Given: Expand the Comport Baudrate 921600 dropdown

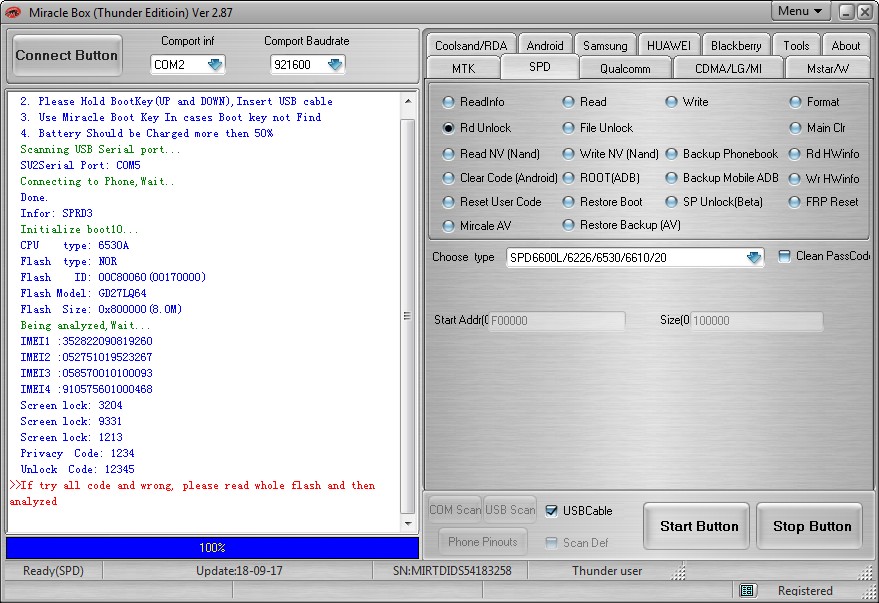Looking at the screenshot, I should point(335,65).
